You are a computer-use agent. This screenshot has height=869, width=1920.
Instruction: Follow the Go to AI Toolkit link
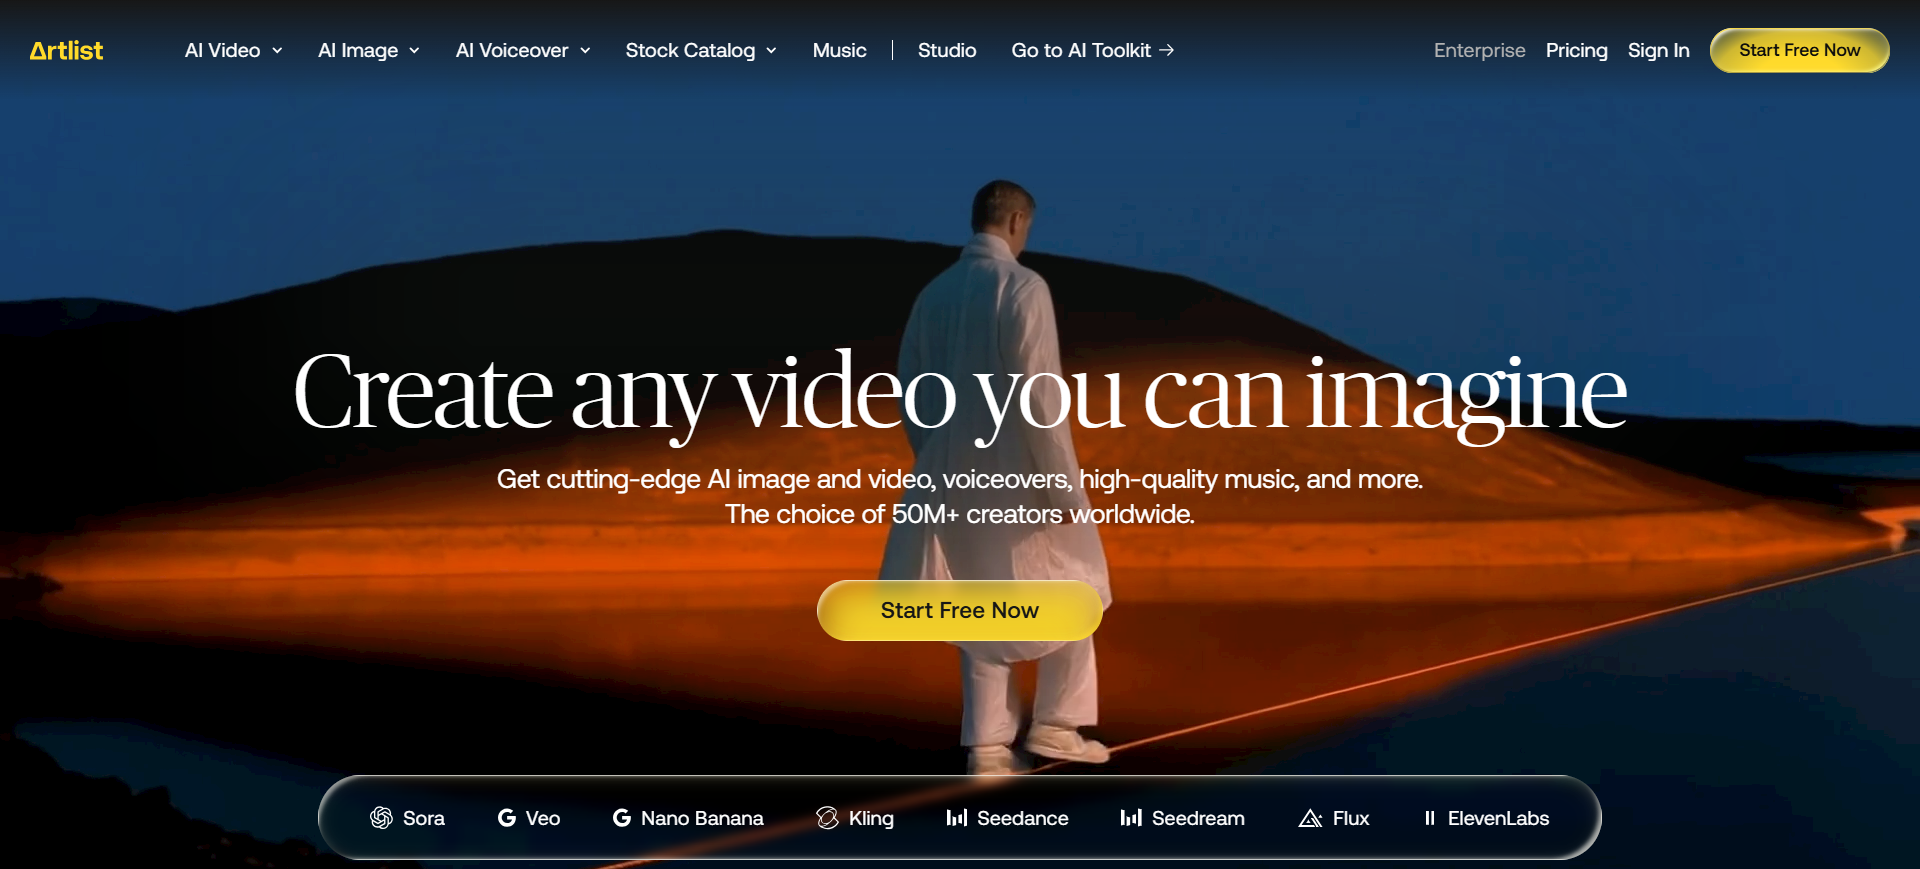point(1092,50)
